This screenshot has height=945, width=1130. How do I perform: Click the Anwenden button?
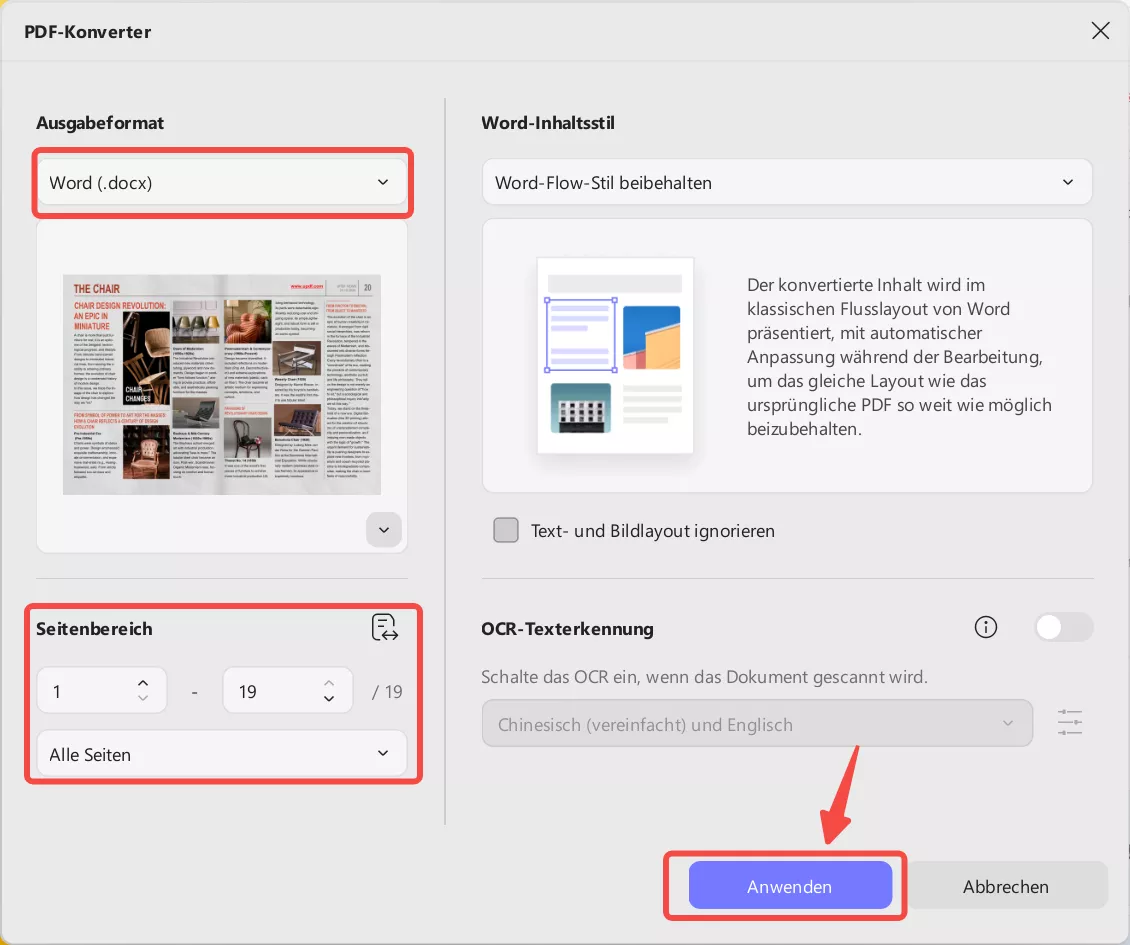tap(789, 885)
